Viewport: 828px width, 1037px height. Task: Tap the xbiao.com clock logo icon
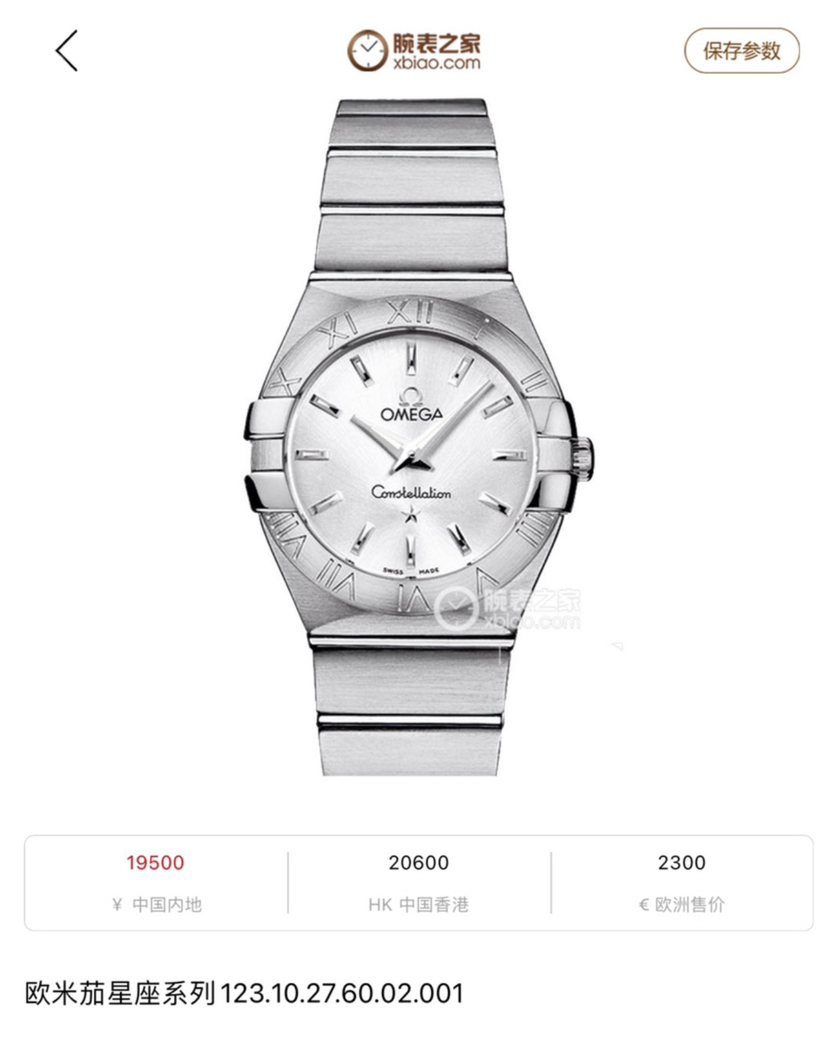[x=367, y=50]
